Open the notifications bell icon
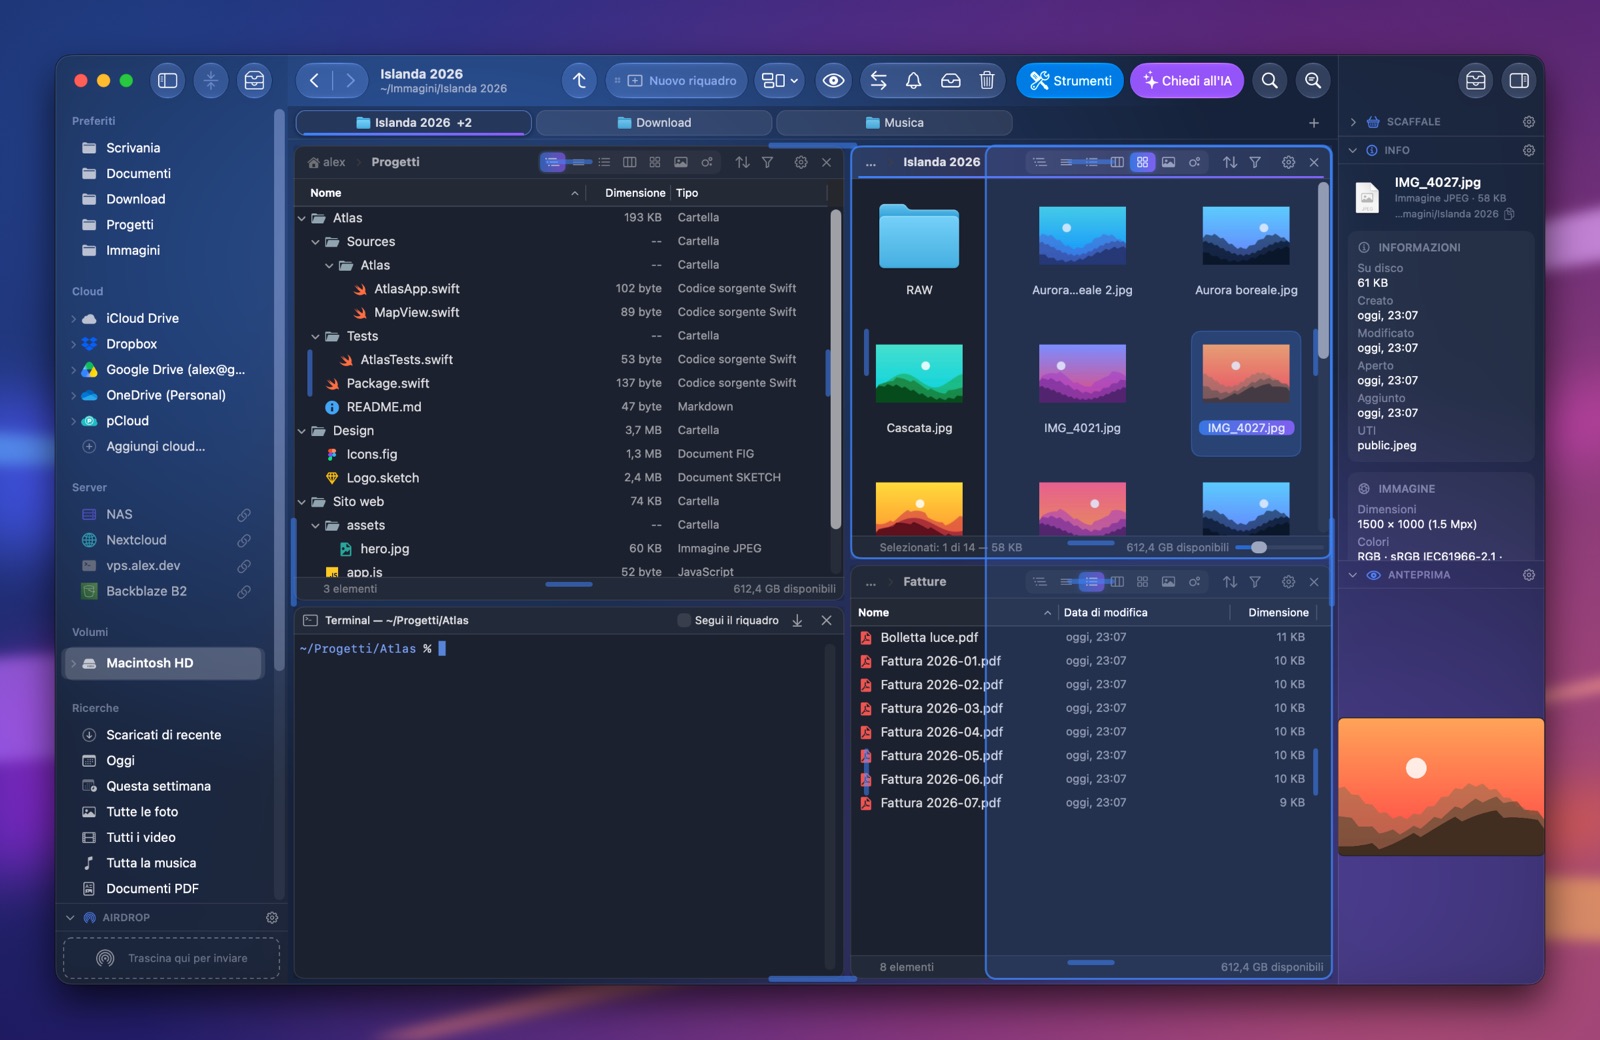Image resolution: width=1600 pixels, height=1040 pixels. click(913, 81)
